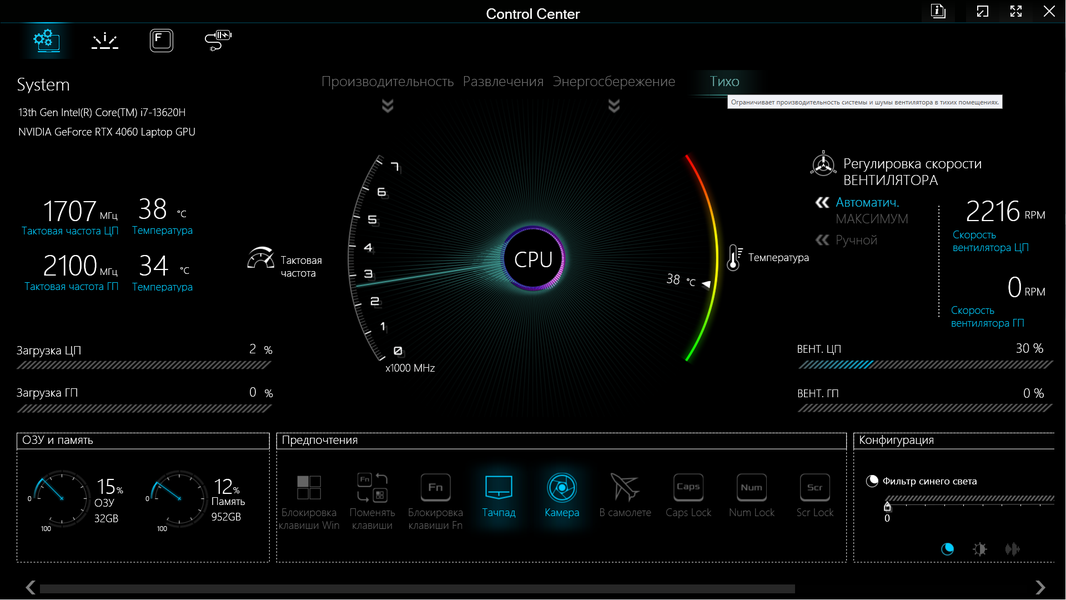Click the sound wave icon in Конфигурация

point(1012,549)
